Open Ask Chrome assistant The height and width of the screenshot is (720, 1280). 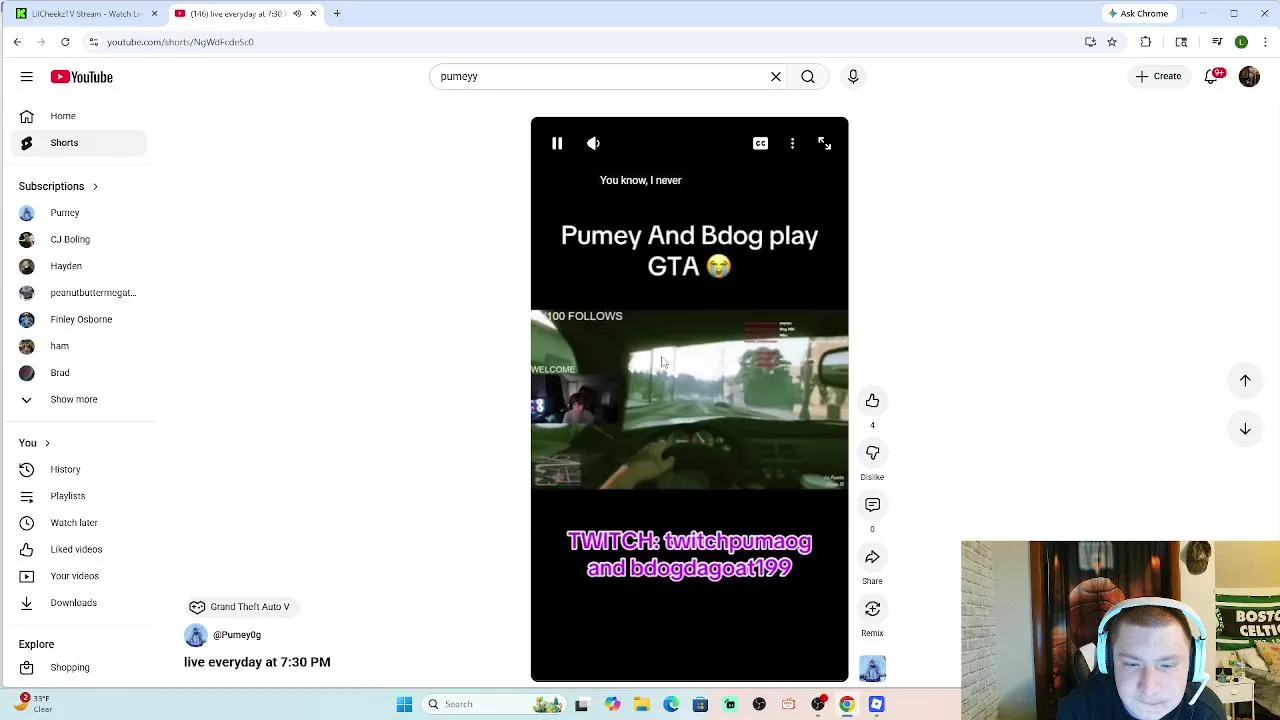pos(1138,14)
